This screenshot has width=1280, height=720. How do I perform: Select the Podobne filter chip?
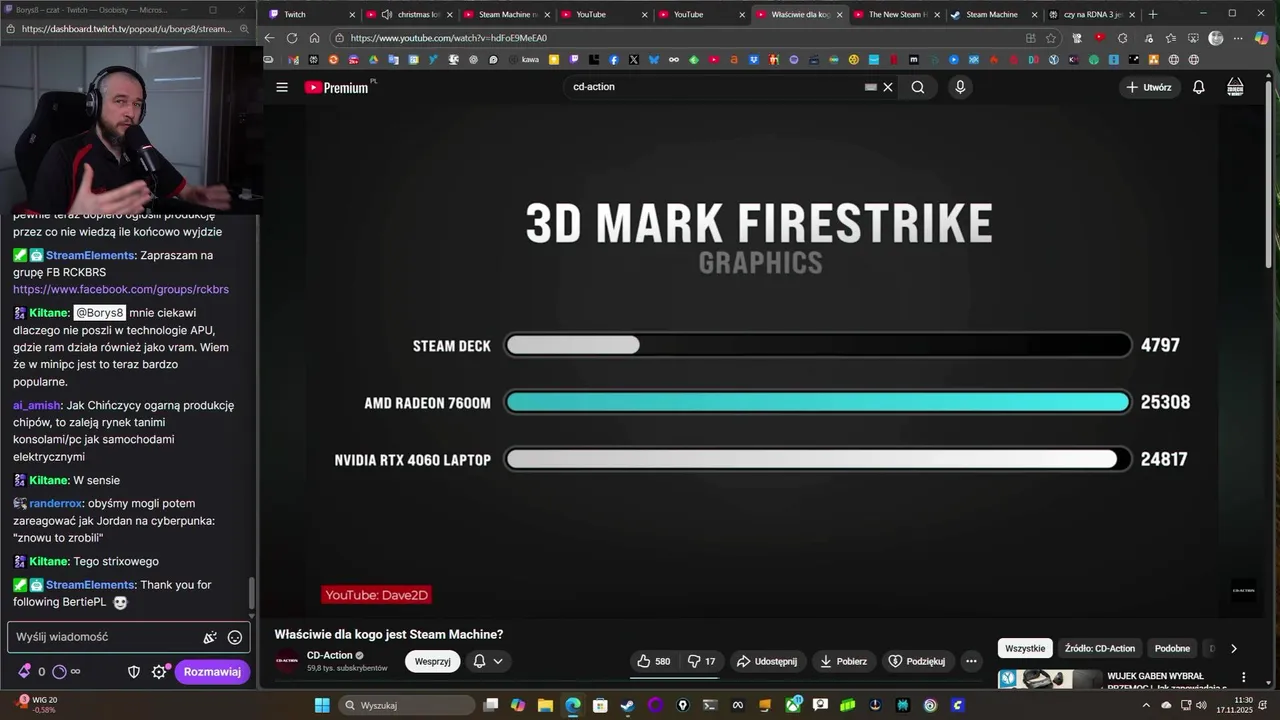1173,648
